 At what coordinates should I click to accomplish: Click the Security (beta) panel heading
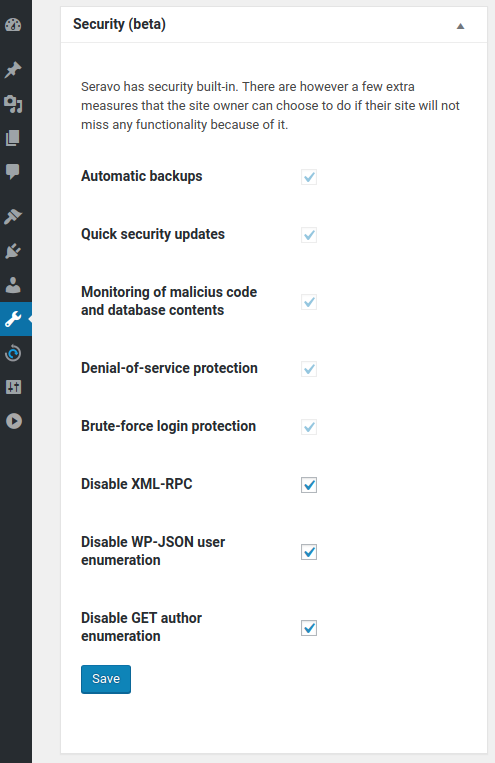119,24
